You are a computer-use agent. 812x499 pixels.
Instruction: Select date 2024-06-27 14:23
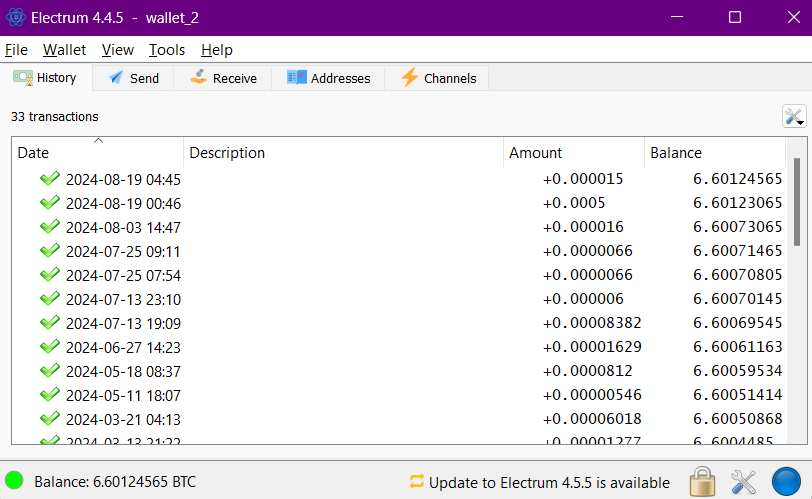click(123, 347)
